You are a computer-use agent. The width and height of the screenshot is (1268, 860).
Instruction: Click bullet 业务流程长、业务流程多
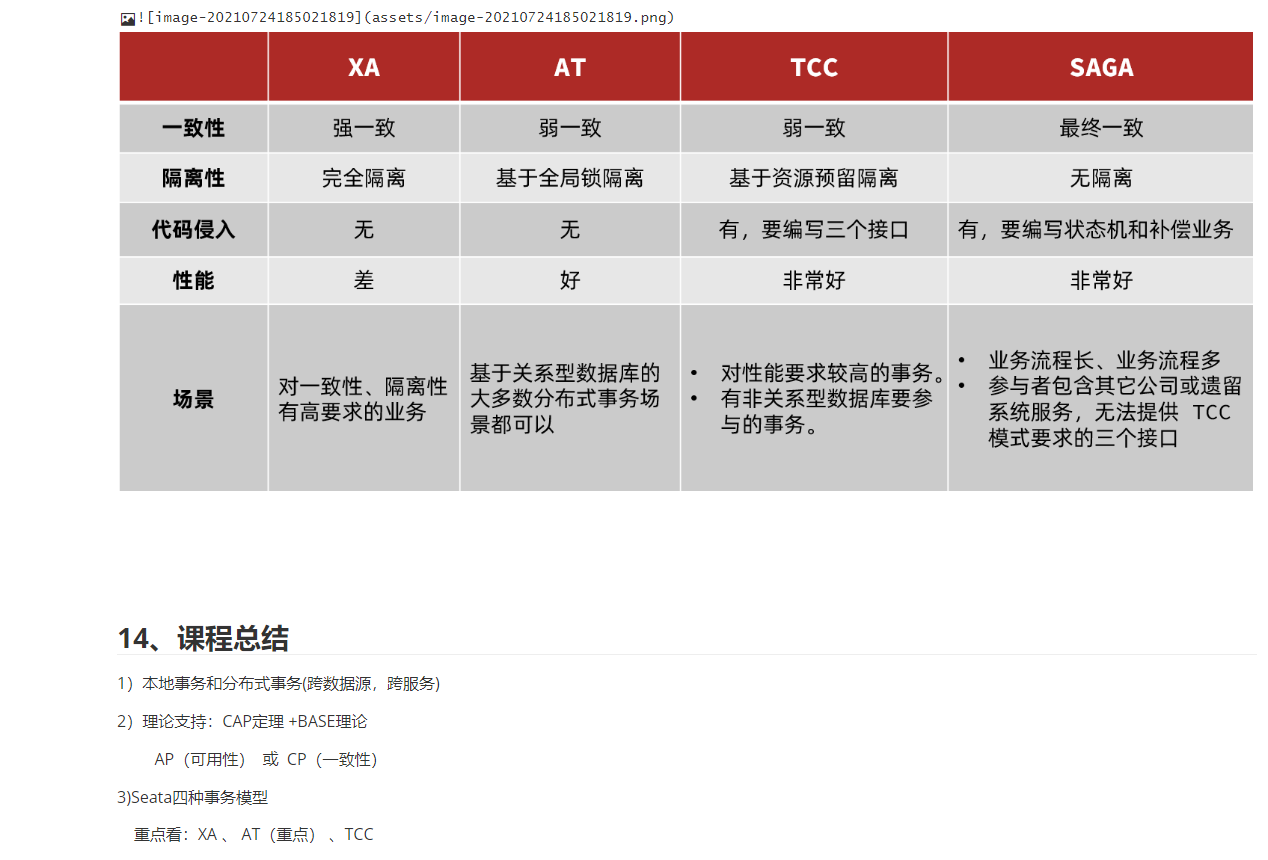(1089, 361)
